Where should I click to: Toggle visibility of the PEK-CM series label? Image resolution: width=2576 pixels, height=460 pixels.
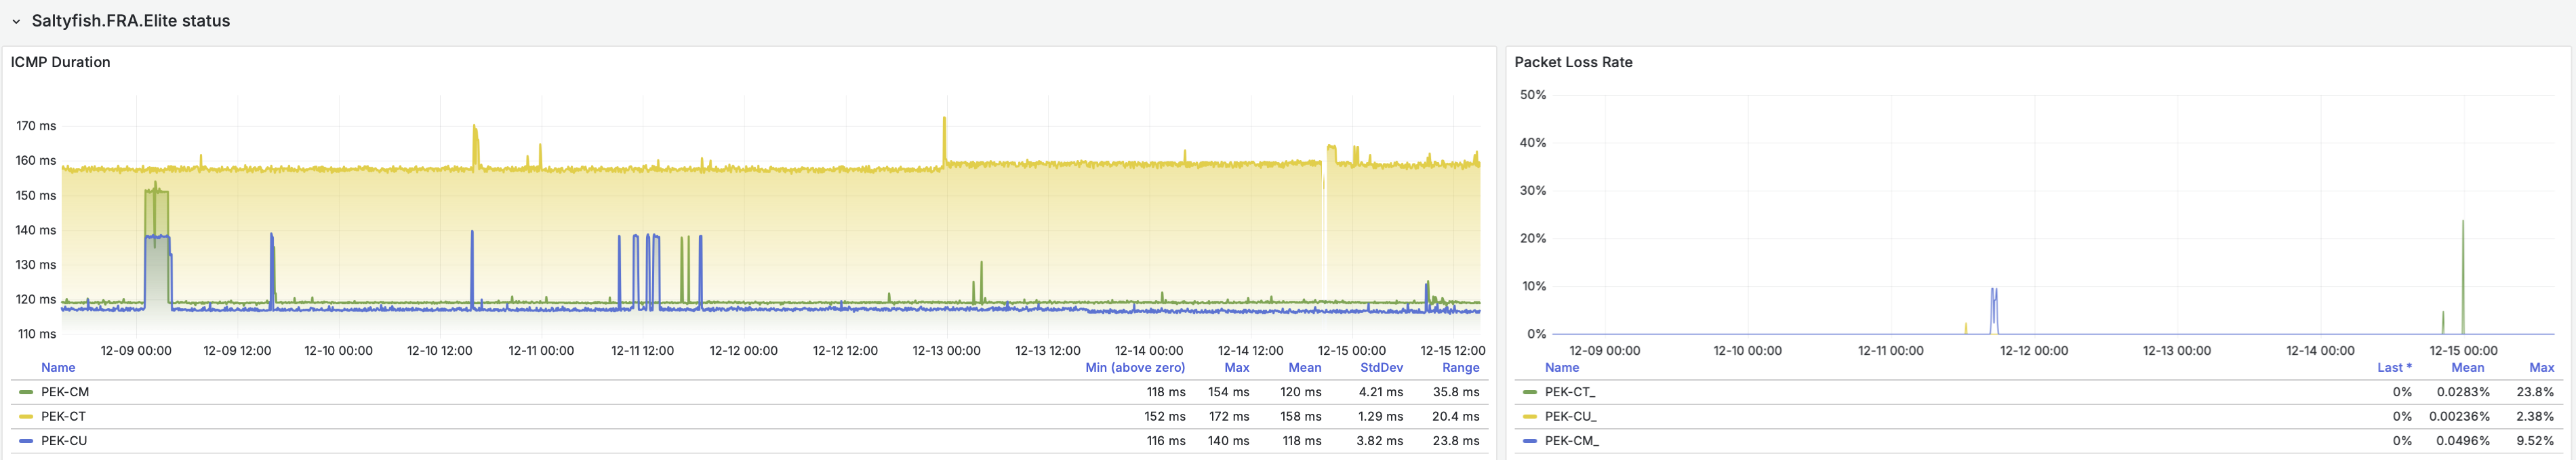[x=65, y=392]
